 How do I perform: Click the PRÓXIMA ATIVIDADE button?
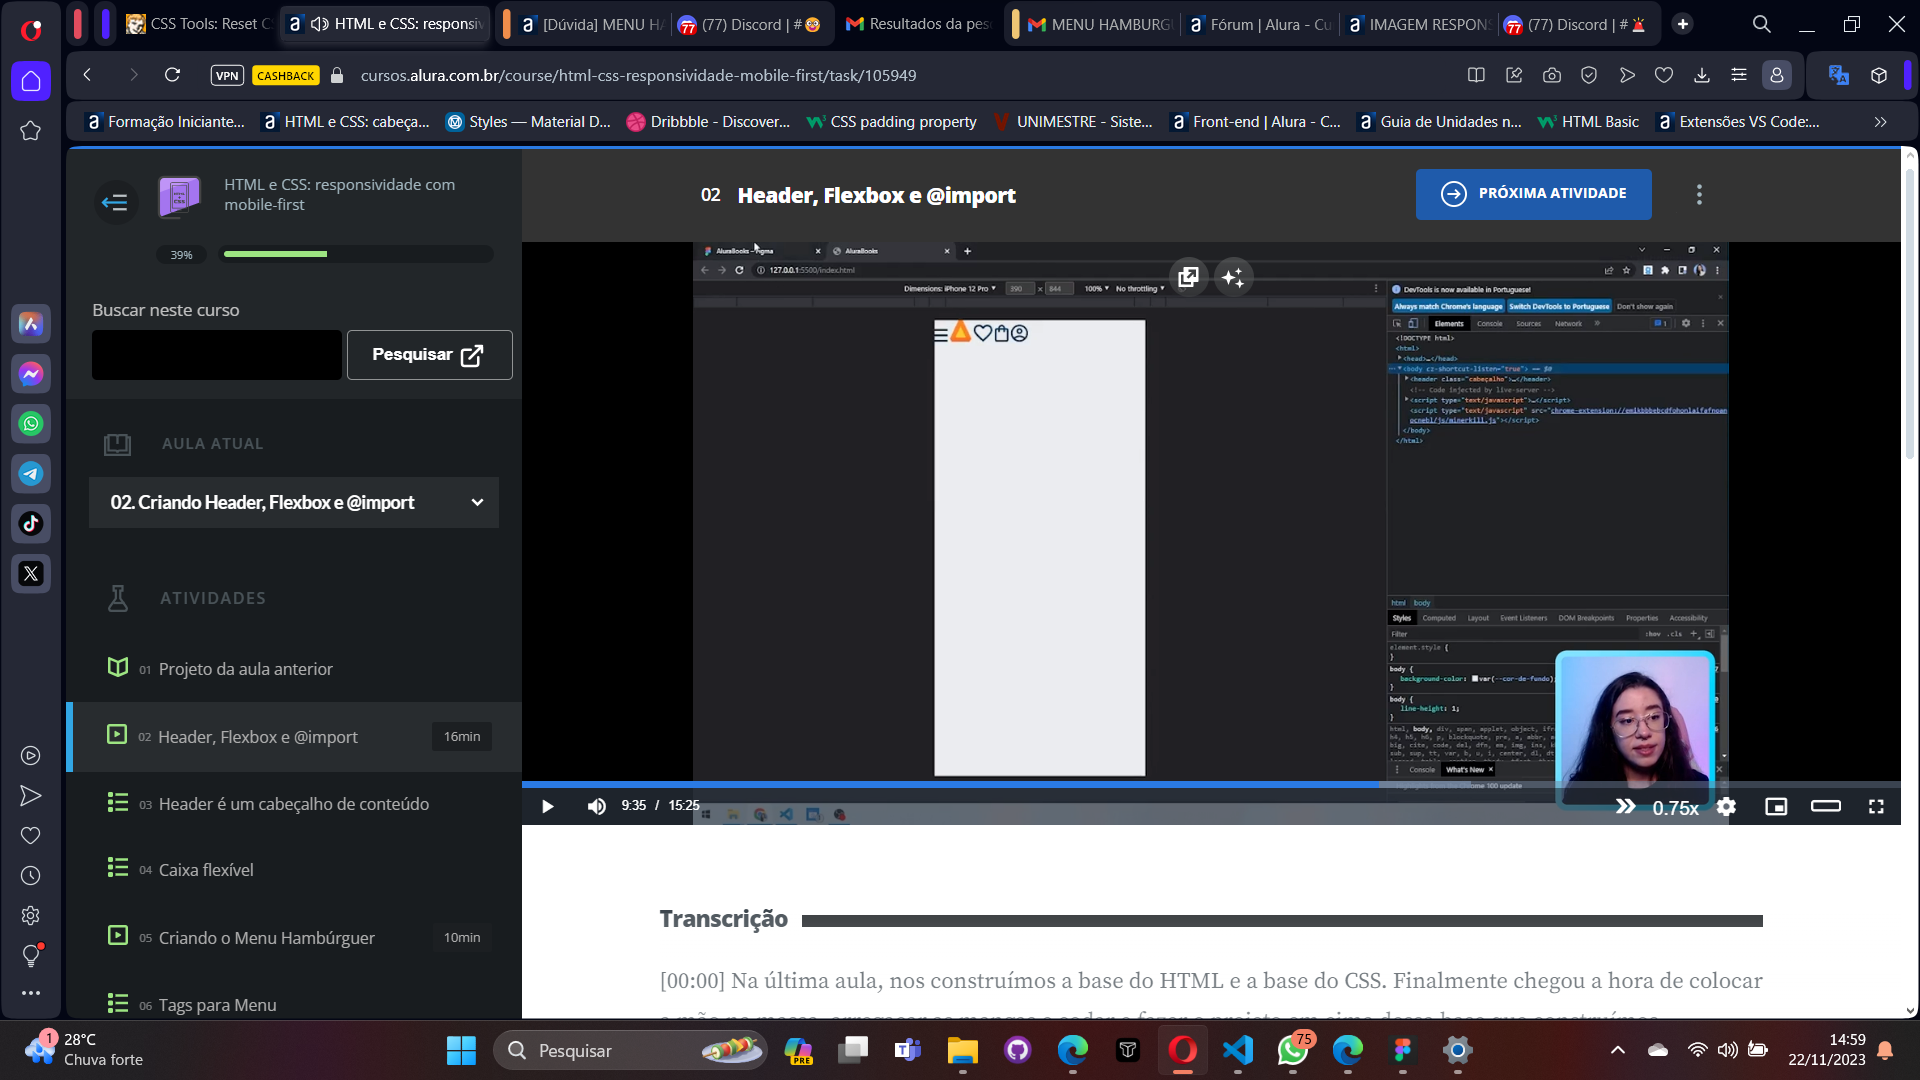tap(1533, 194)
